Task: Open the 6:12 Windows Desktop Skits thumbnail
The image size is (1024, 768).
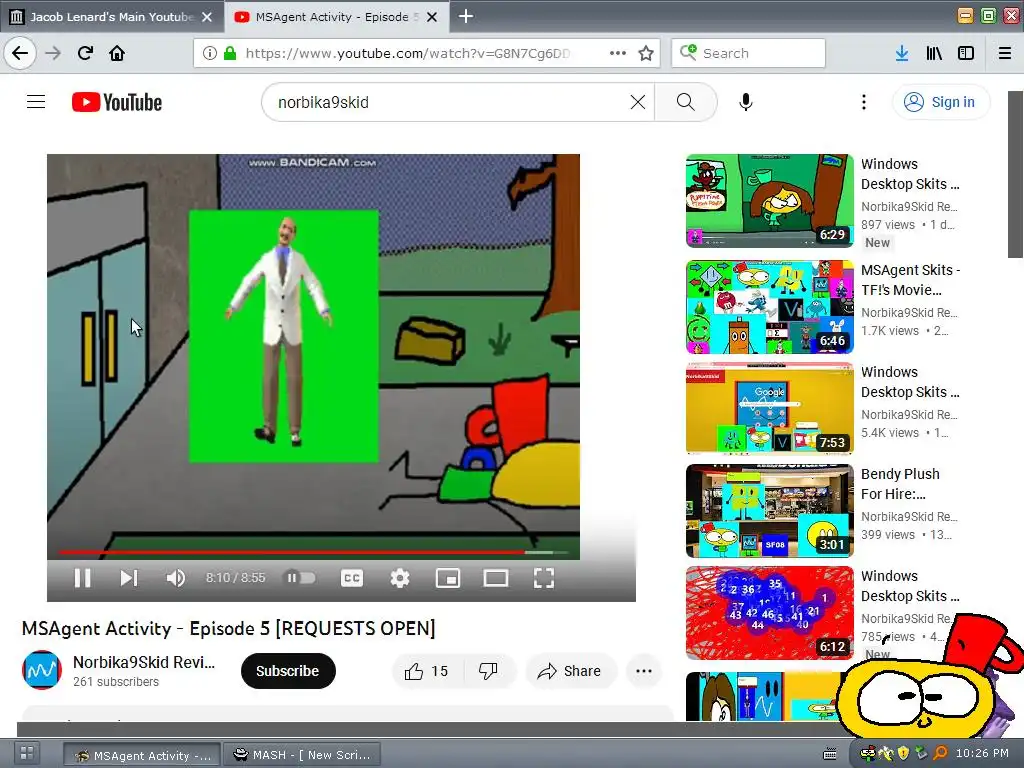Action: [770, 613]
